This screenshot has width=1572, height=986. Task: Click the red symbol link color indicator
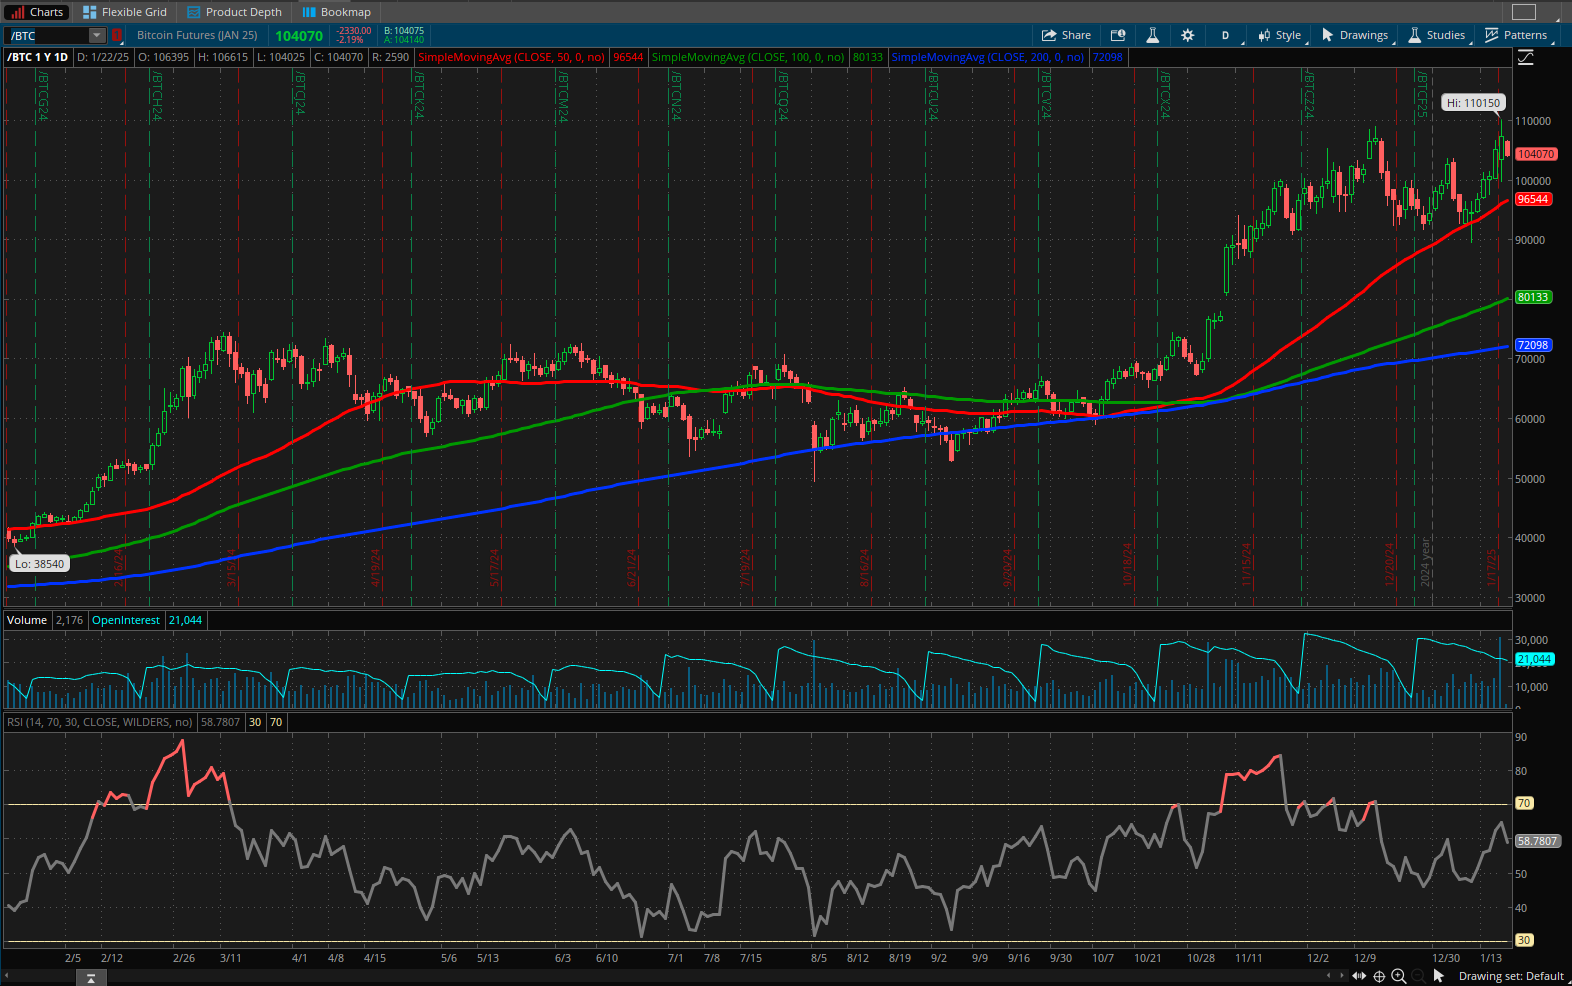pos(116,36)
